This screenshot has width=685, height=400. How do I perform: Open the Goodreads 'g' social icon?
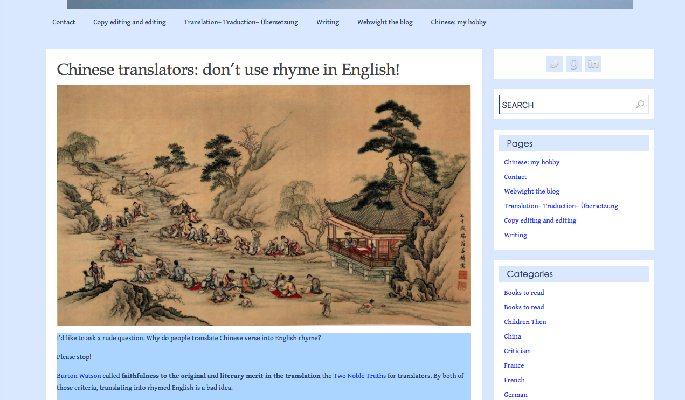point(574,64)
